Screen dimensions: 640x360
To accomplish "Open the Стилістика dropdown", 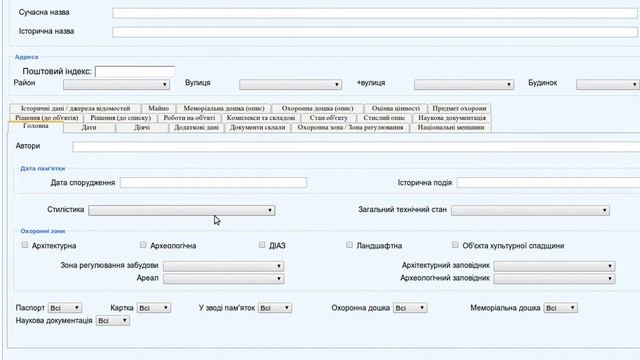I will (x=182, y=210).
